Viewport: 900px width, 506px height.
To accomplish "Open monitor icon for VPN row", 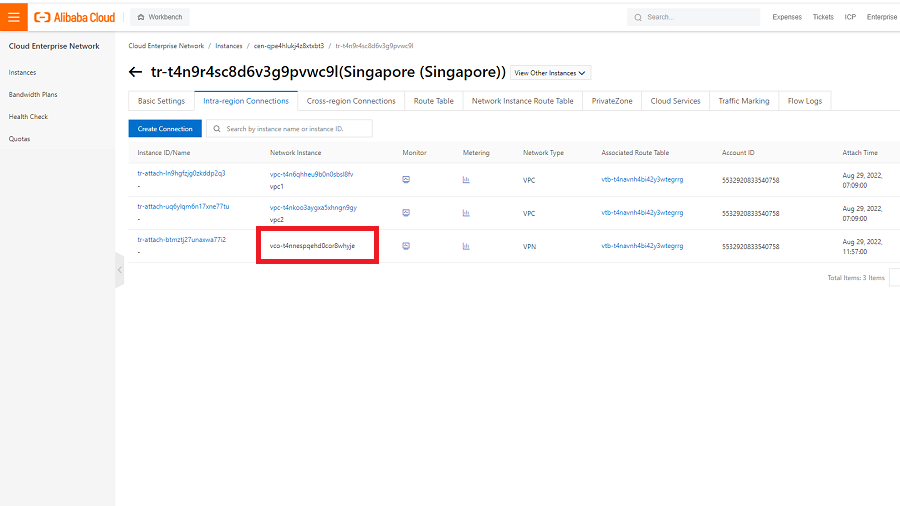I will coord(406,245).
